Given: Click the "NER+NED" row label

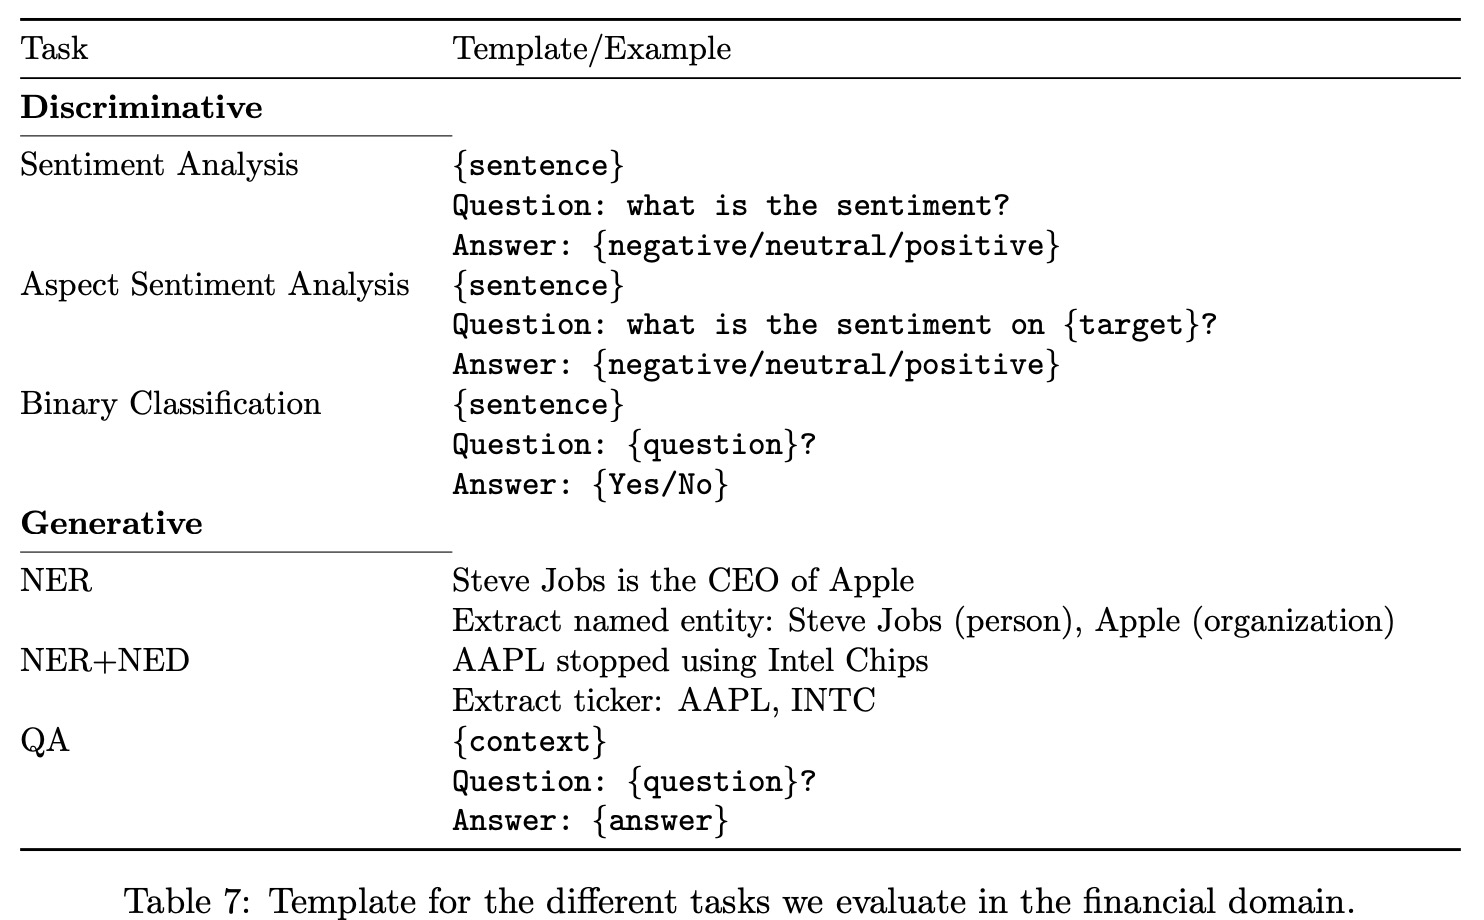Looking at the screenshot, I should [x=105, y=661].
